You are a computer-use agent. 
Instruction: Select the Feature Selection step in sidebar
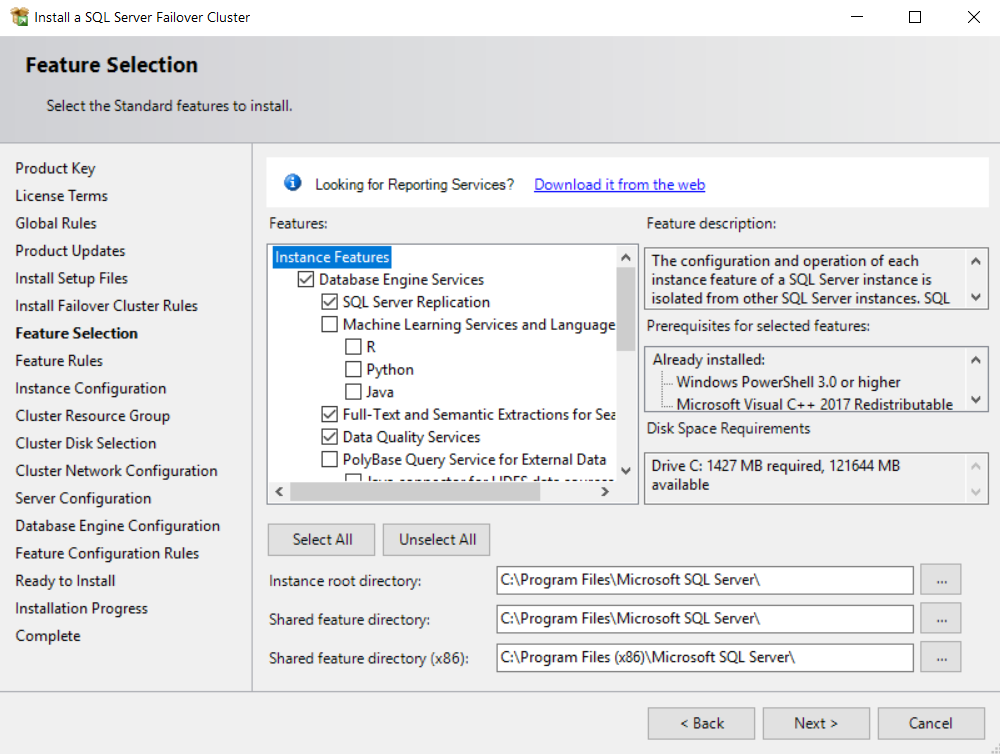[x=77, y=333]
